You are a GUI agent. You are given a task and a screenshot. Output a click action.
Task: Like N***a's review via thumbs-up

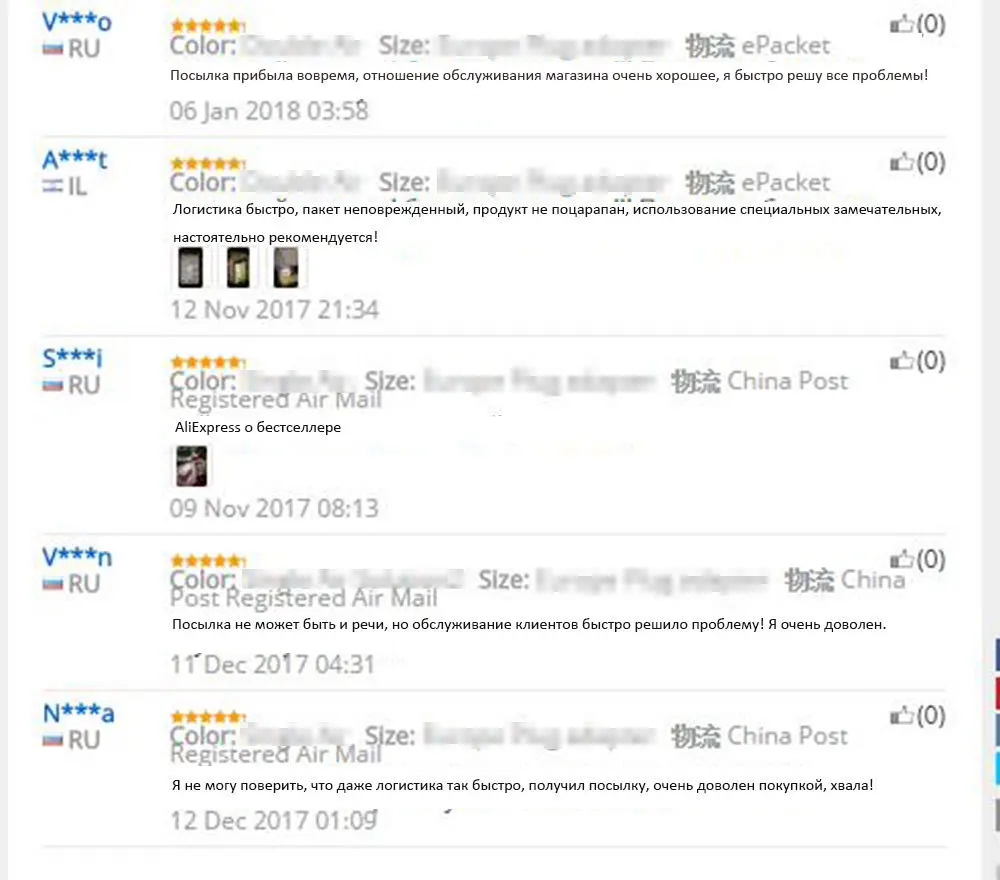click(x=902, y=716)
